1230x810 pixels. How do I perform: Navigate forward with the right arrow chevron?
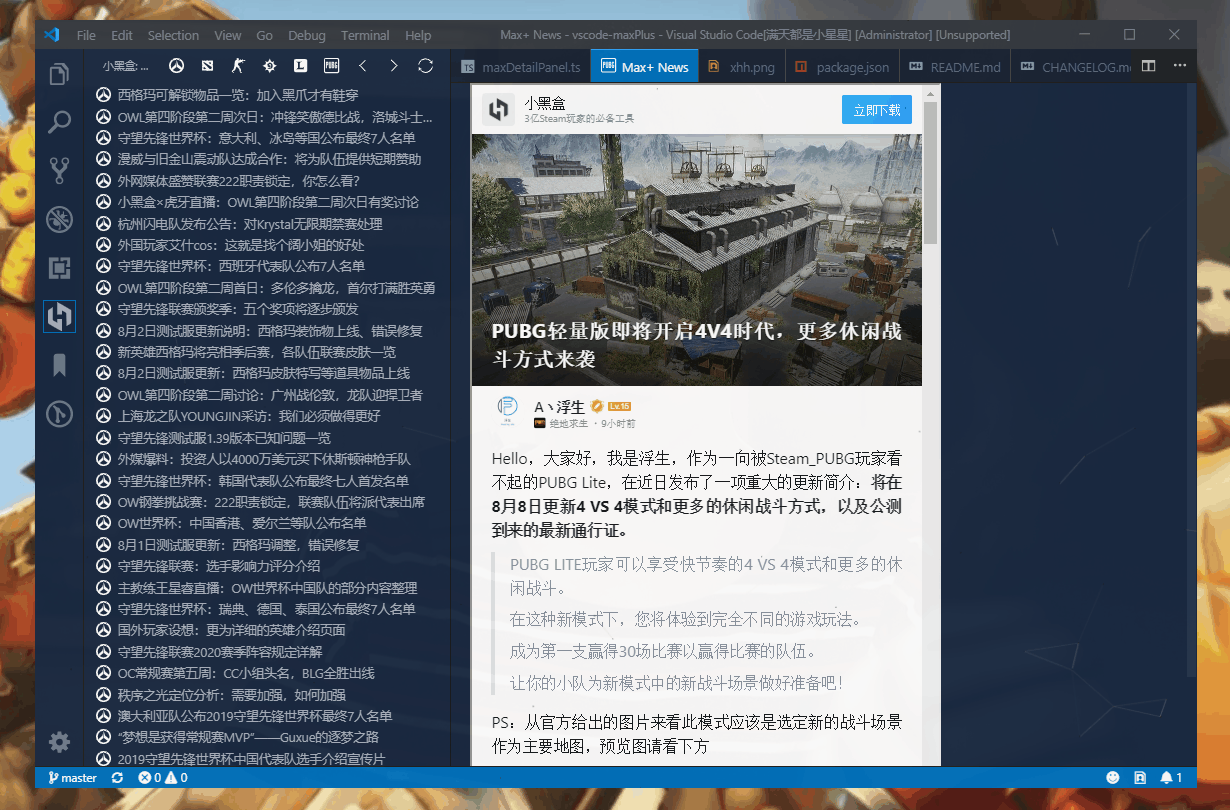396,66
